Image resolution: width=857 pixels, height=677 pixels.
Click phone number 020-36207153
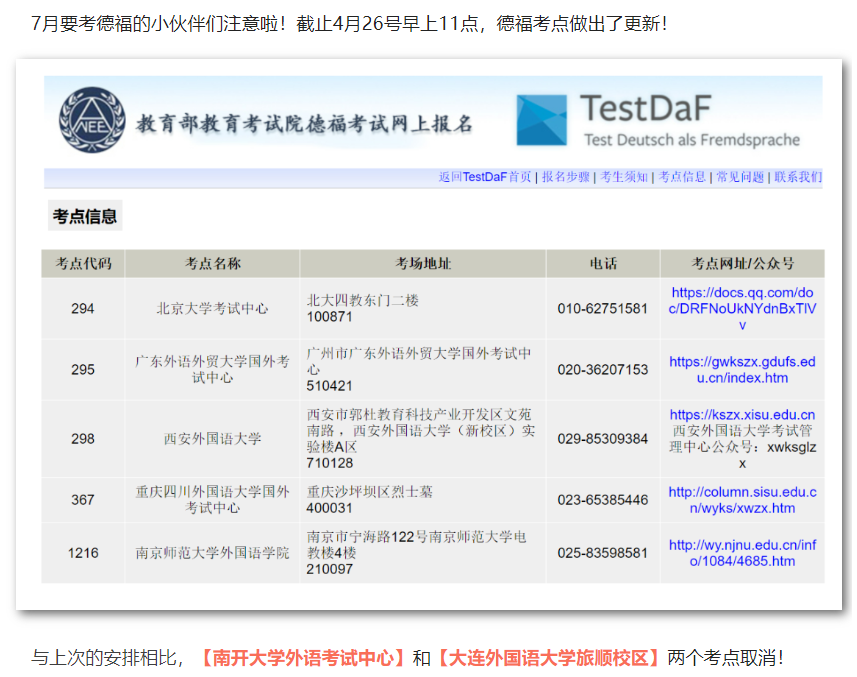pos(603,370)
